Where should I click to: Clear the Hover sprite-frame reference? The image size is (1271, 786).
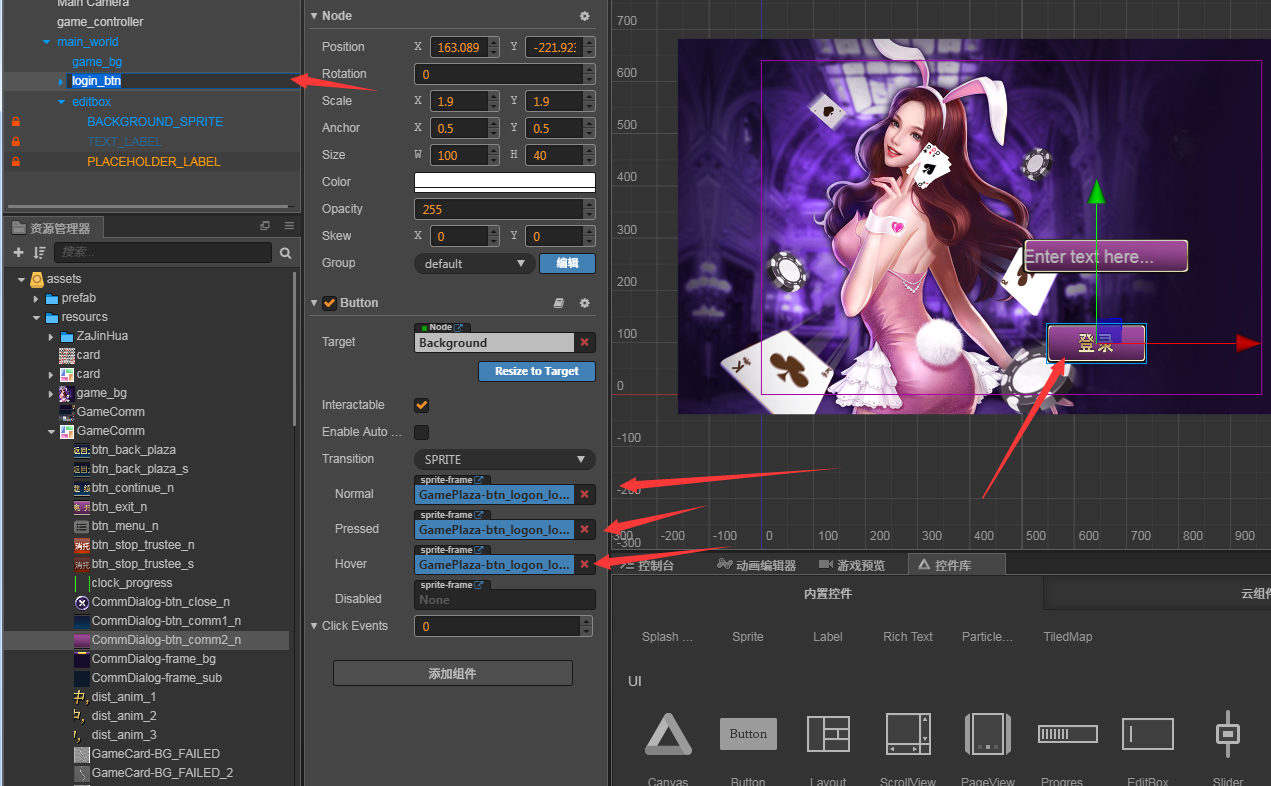click(585, 564)
